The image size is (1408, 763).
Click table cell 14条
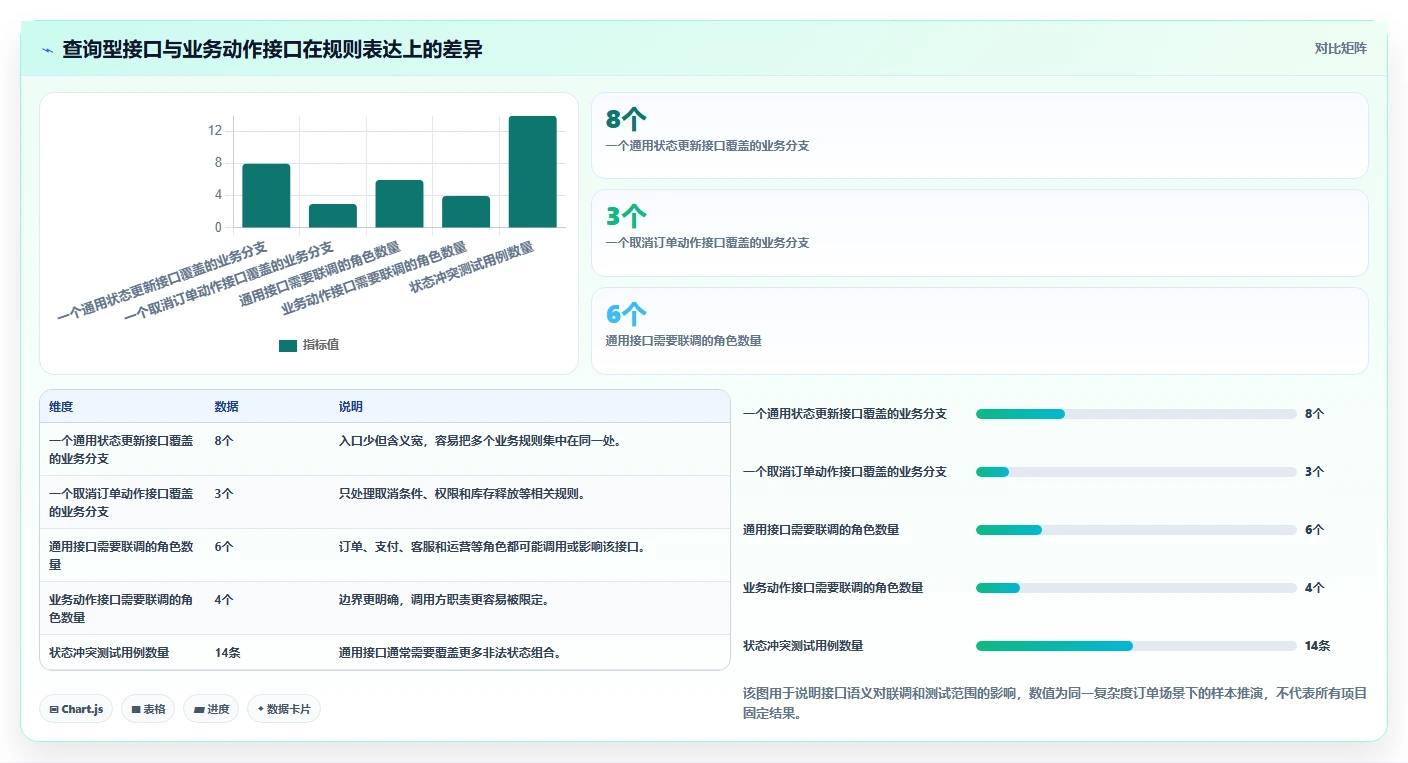coord(227,653)
